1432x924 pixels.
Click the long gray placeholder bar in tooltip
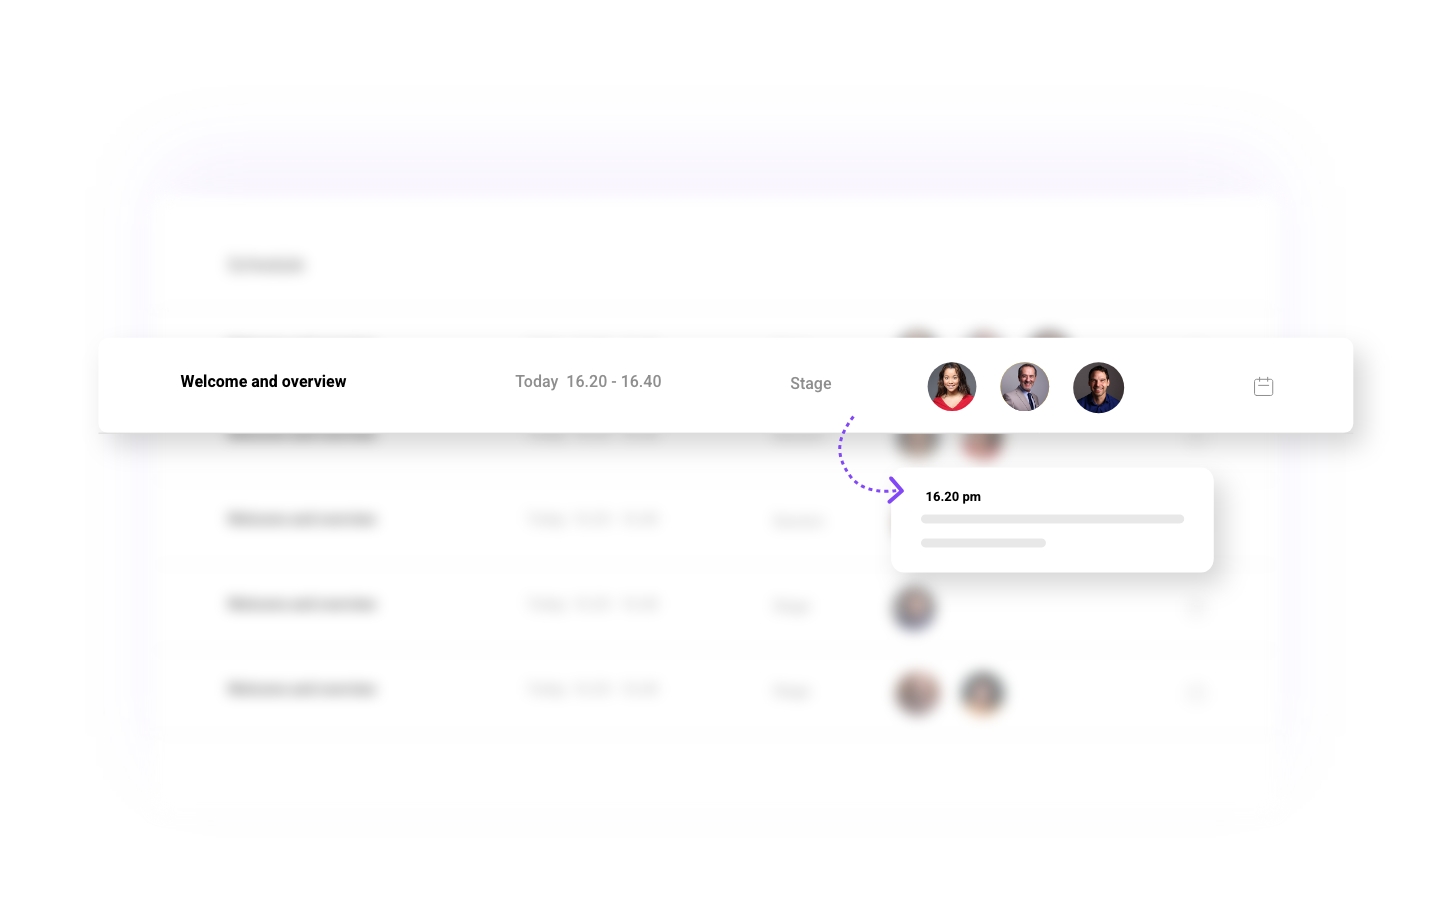(1052, 519)
